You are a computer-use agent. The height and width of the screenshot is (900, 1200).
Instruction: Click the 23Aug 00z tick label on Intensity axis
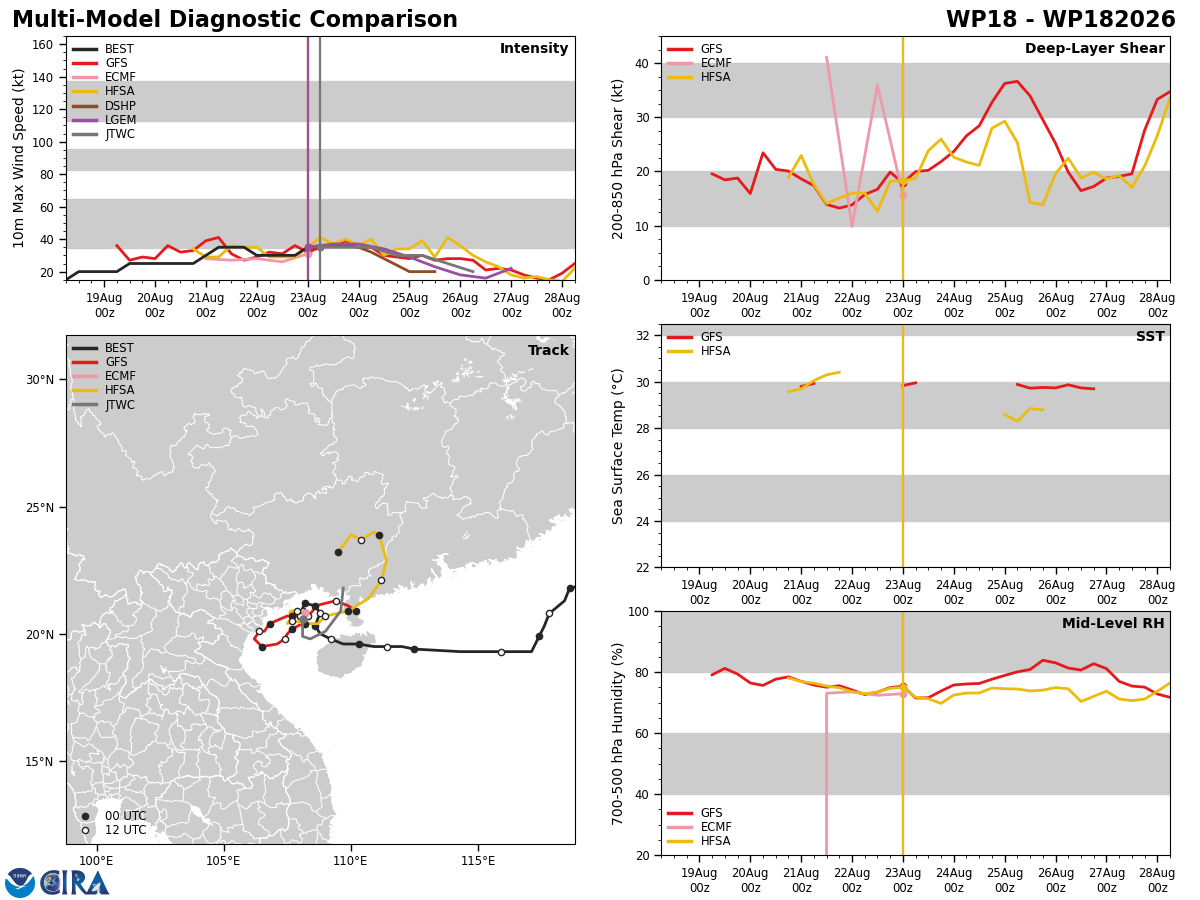307,305
